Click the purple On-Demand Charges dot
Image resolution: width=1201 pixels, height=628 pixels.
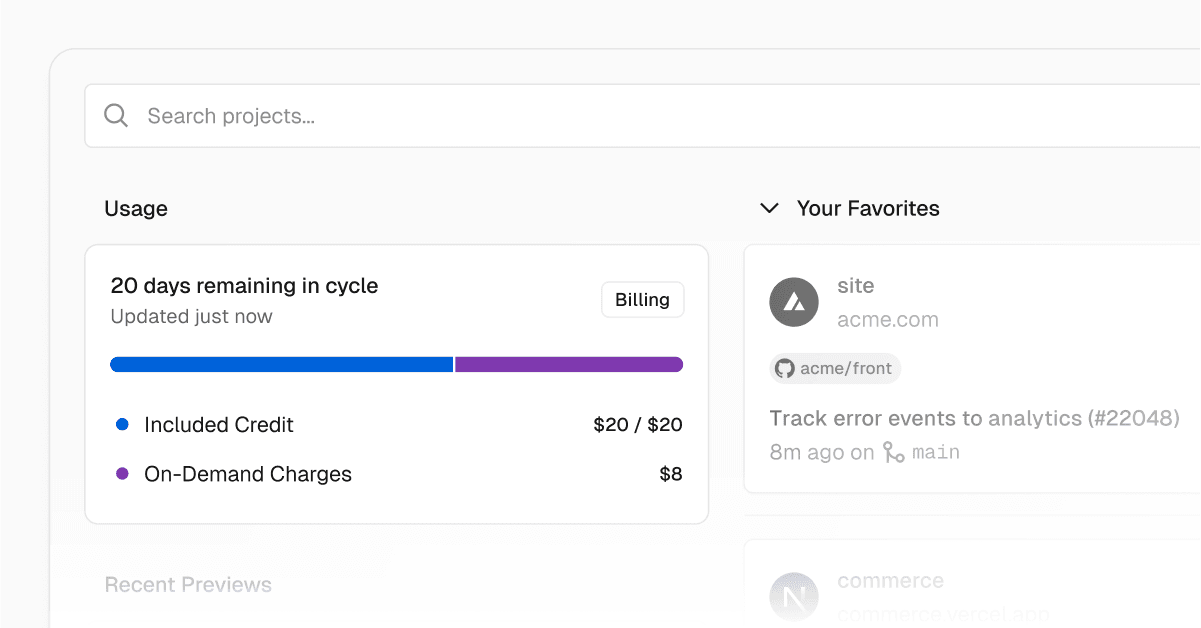122,474
